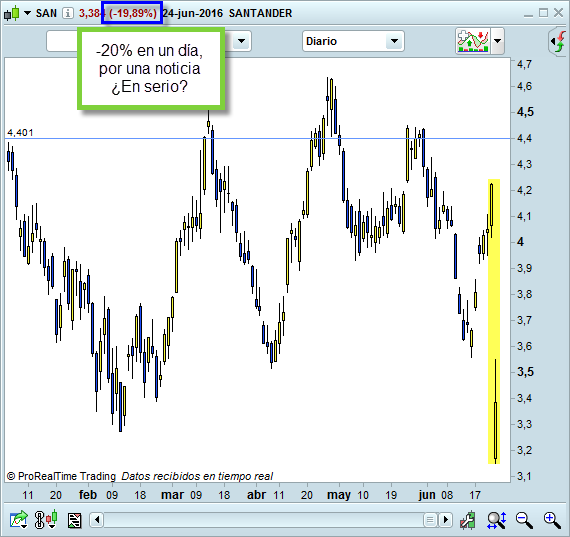
Task: Click the list properties icon at bottom
Action: click(x=75, y=520)
